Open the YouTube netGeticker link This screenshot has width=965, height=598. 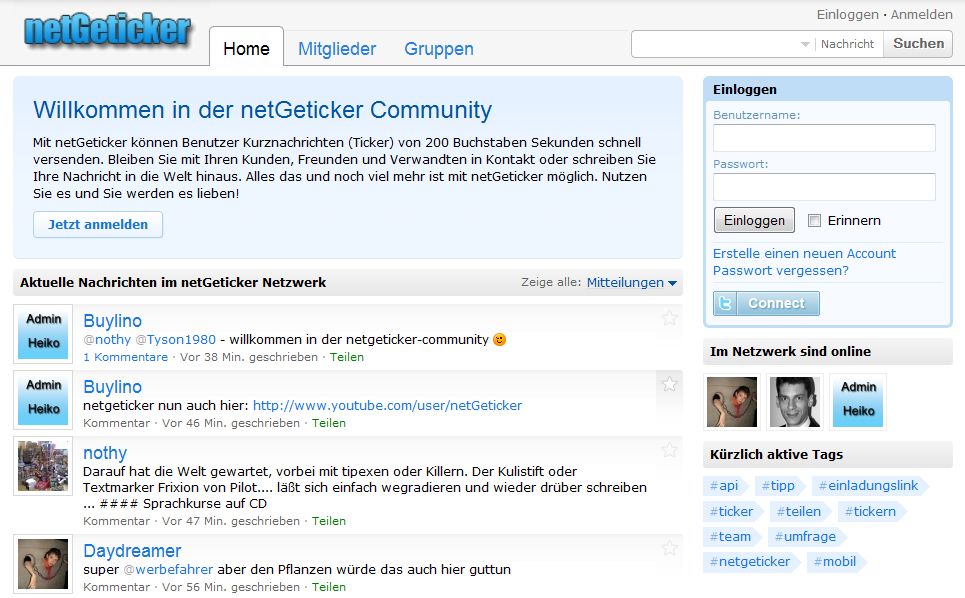point(387,405)
